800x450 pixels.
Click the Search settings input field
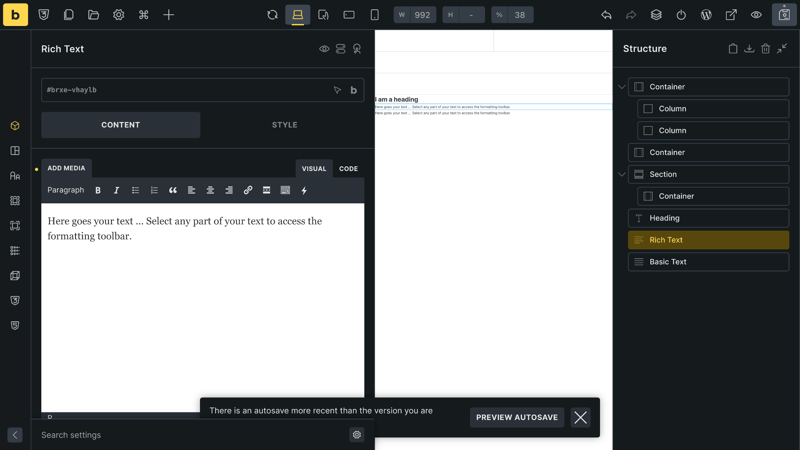point(190,435)
